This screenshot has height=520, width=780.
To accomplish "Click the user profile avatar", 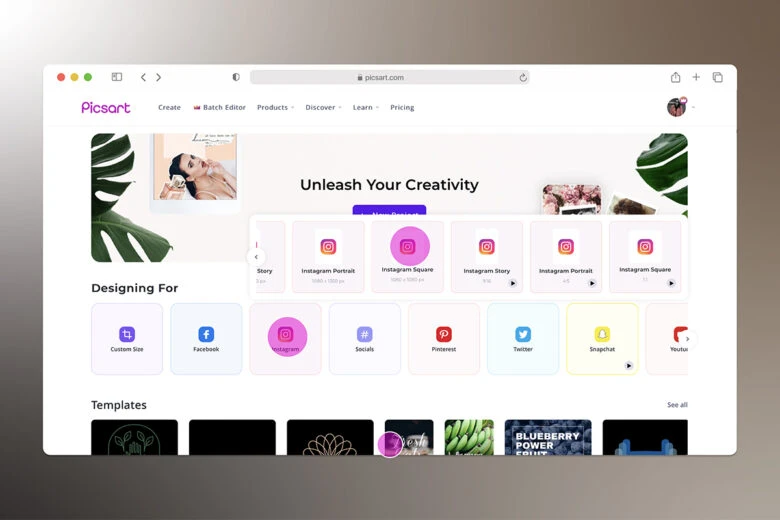I will 677,107.
